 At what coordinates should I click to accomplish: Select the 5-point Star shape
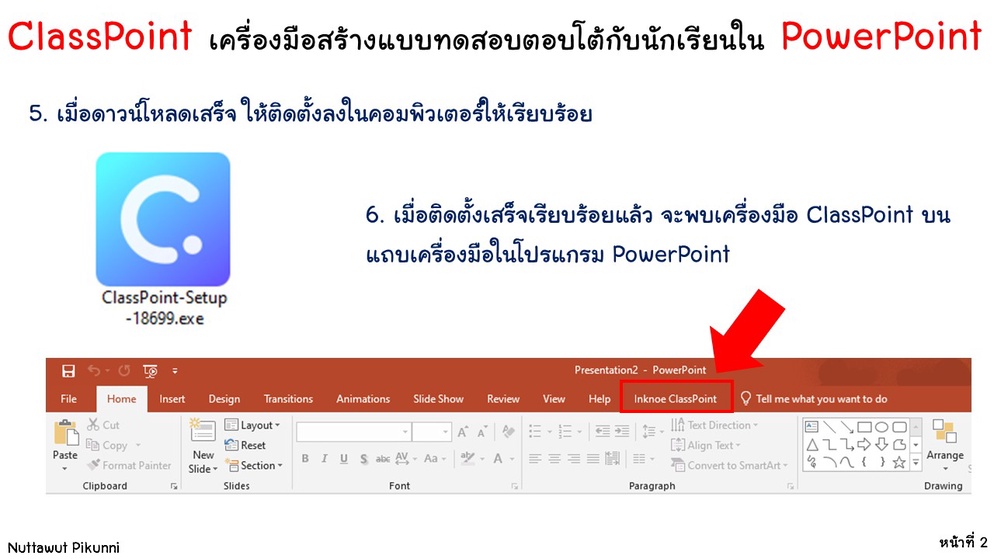pyautogui.click(x=899, y=463)
